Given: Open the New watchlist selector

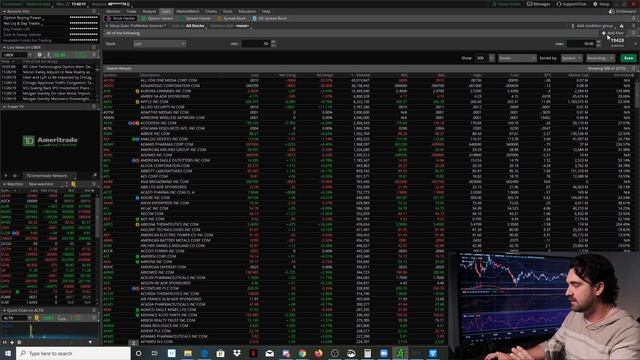Looking at the screenshot, I should point(47,184).
